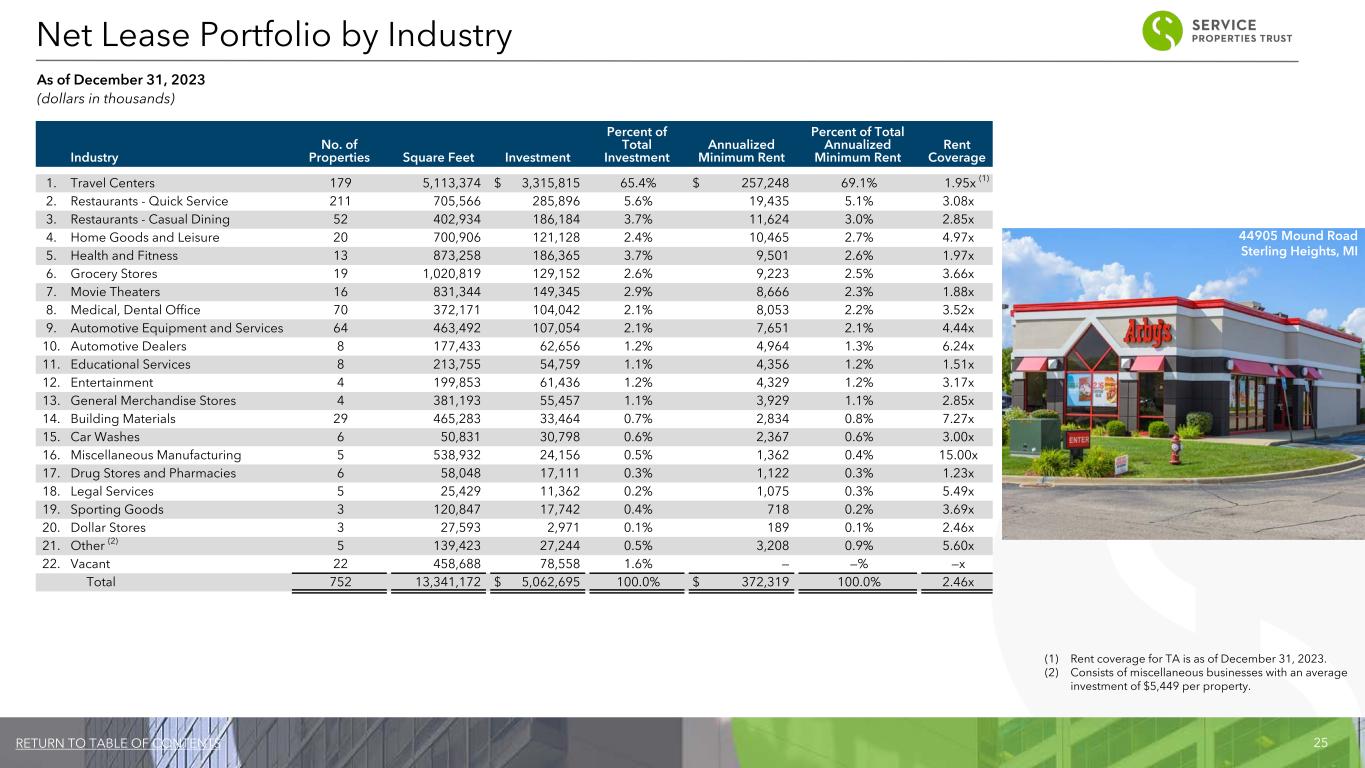Click the No. of Properties column header
This screenshot has width=1365, height=768.
(x=339, y=150)
